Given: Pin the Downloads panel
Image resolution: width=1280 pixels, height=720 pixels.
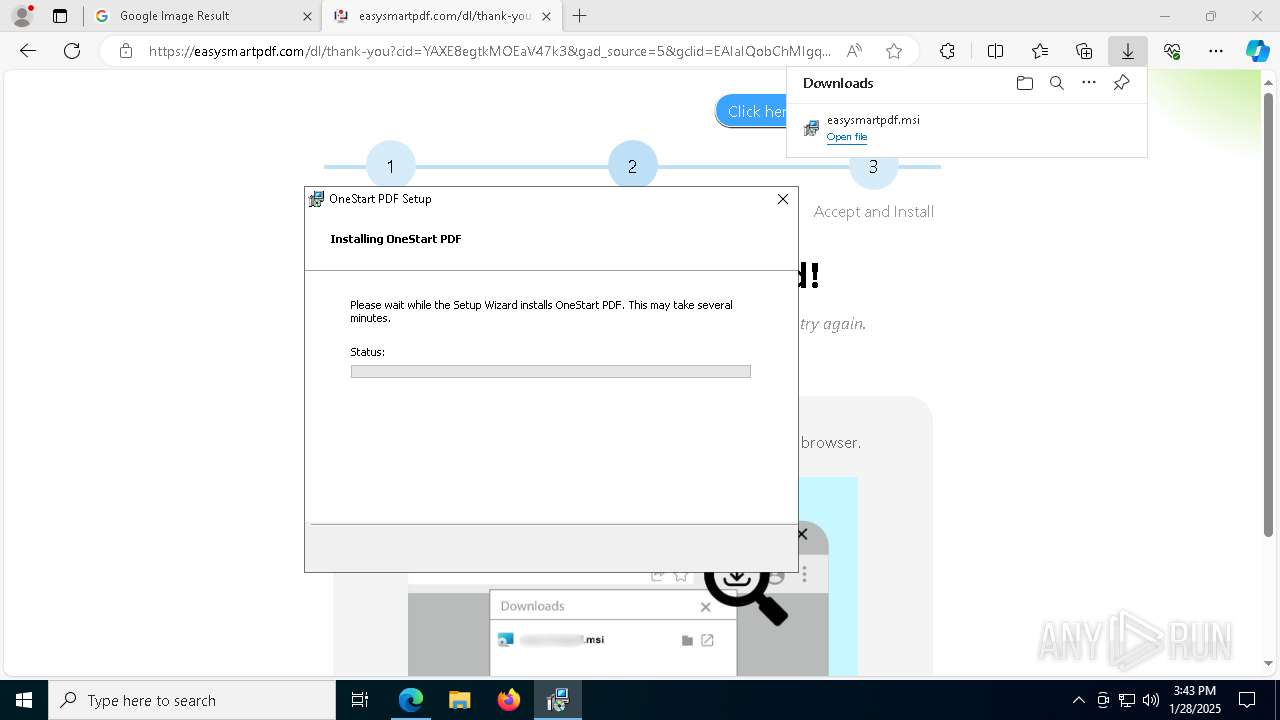Looking at the screenshot, I should click(x=1121, y=83).
